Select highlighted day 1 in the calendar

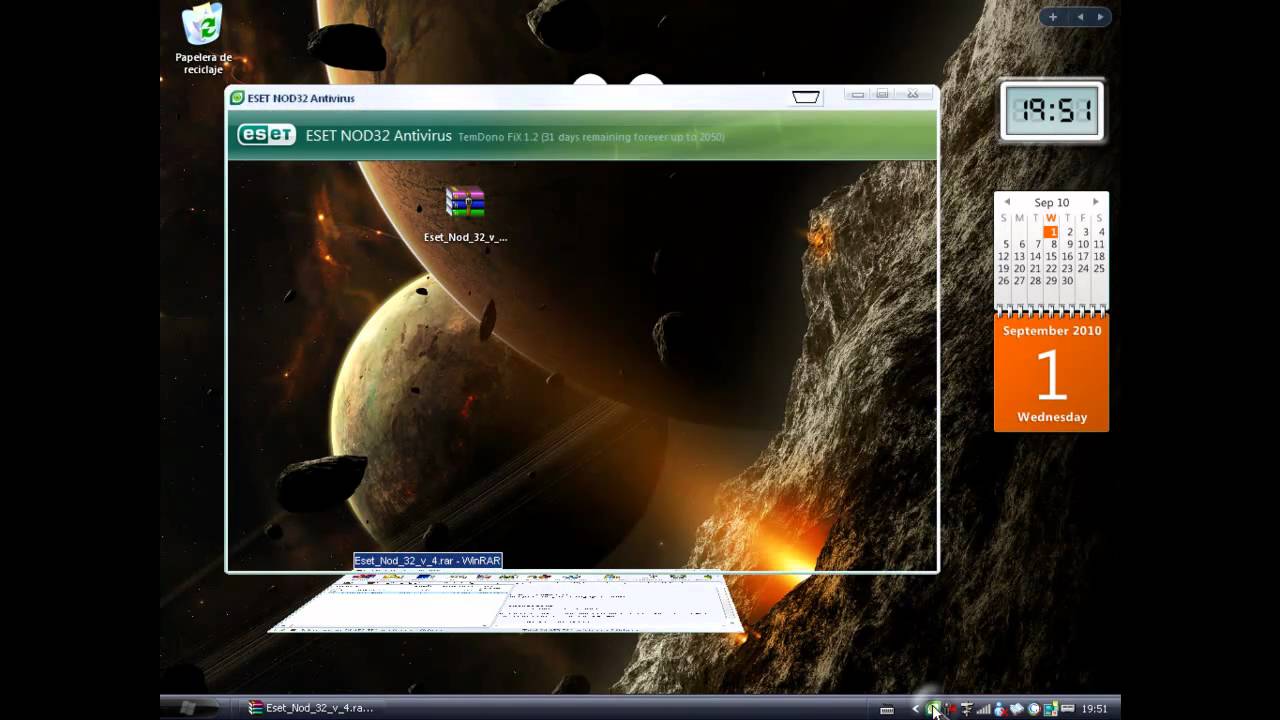(x=1051, y=232)
